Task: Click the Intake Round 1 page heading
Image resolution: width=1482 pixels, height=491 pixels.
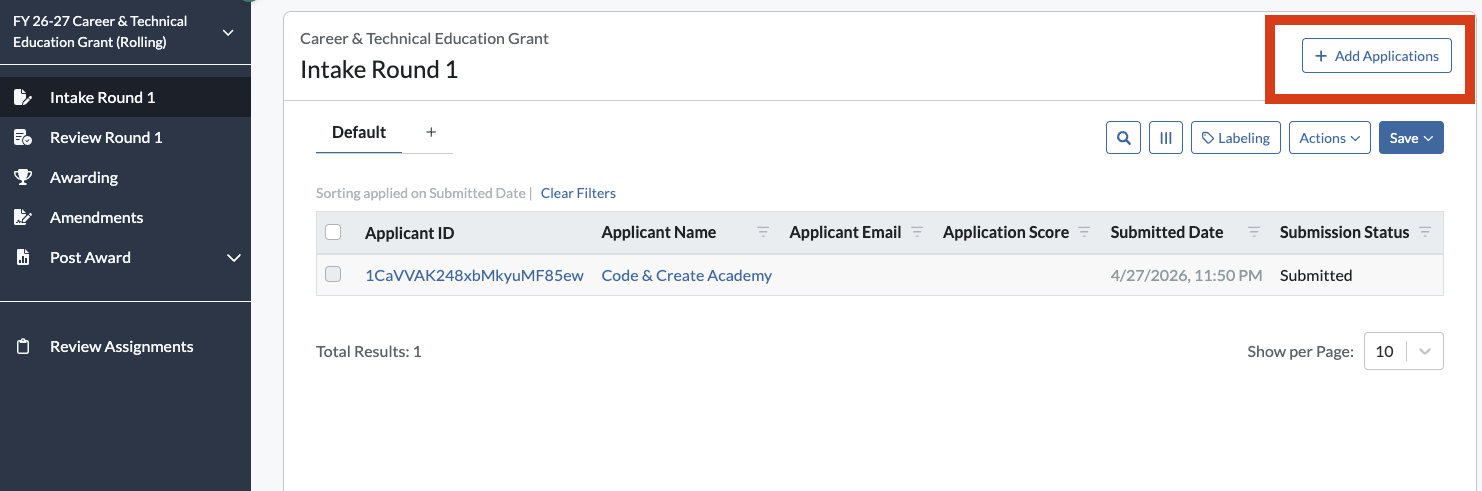Action: tap(379, 70)
